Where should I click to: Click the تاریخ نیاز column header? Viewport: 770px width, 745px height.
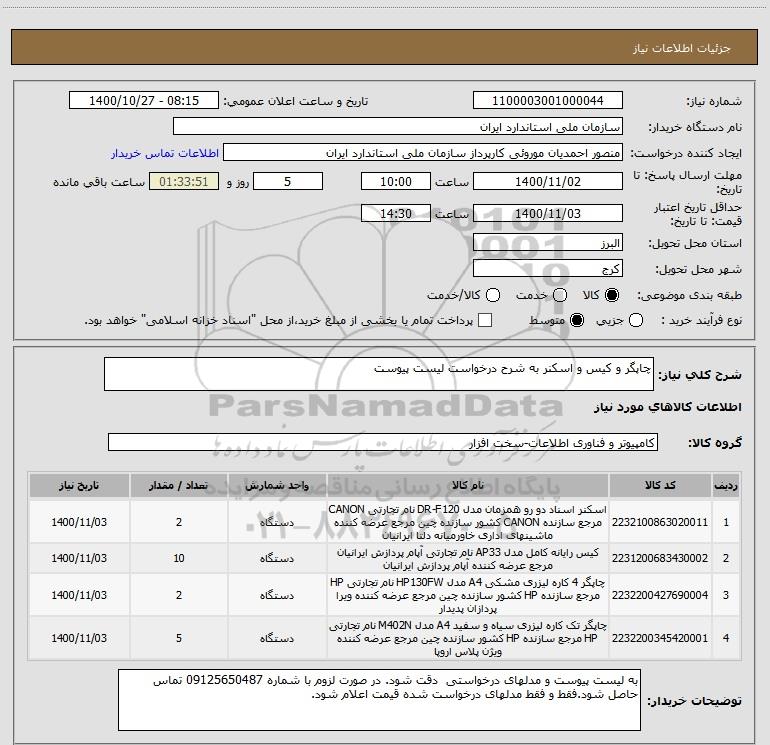click(x=79, y=485)
